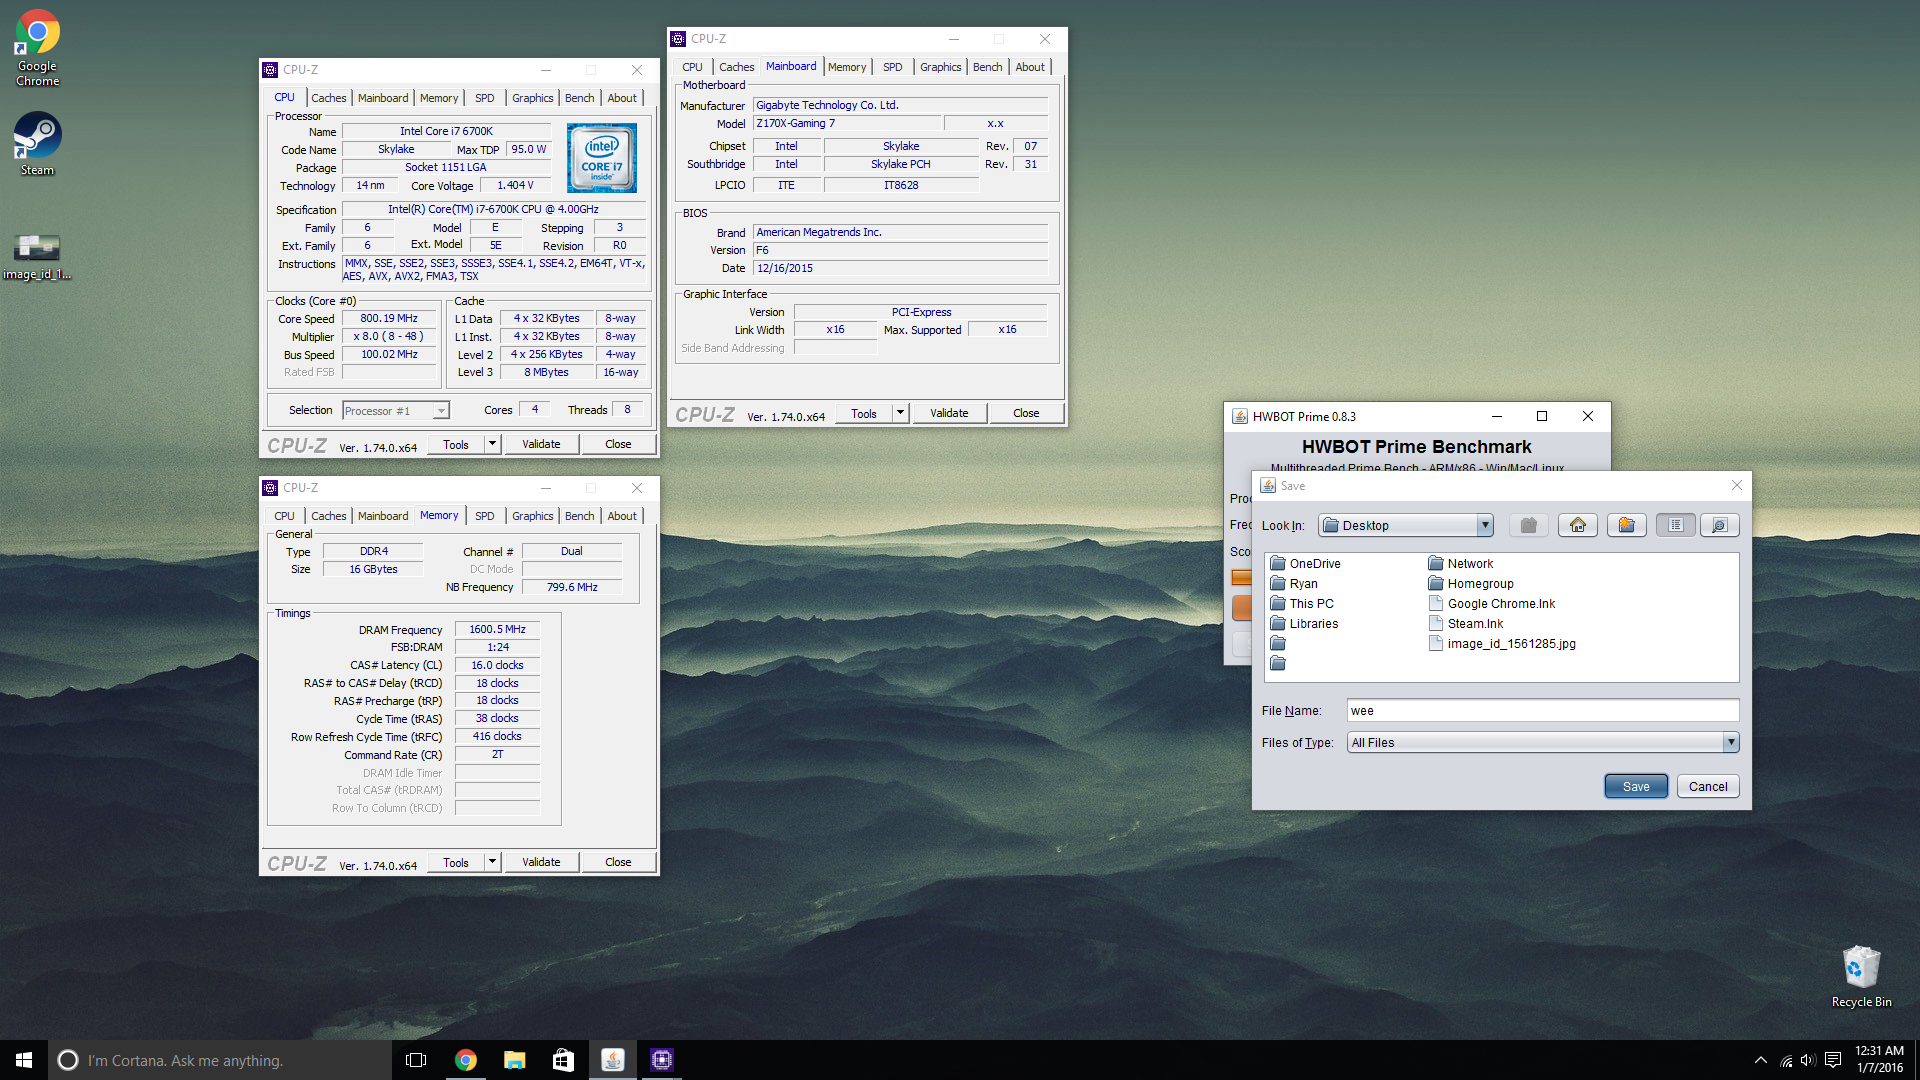The height and width of the screenshot is (1080, 1920).
Task: Open File Explorer from taskbar
Action: 514,1060
